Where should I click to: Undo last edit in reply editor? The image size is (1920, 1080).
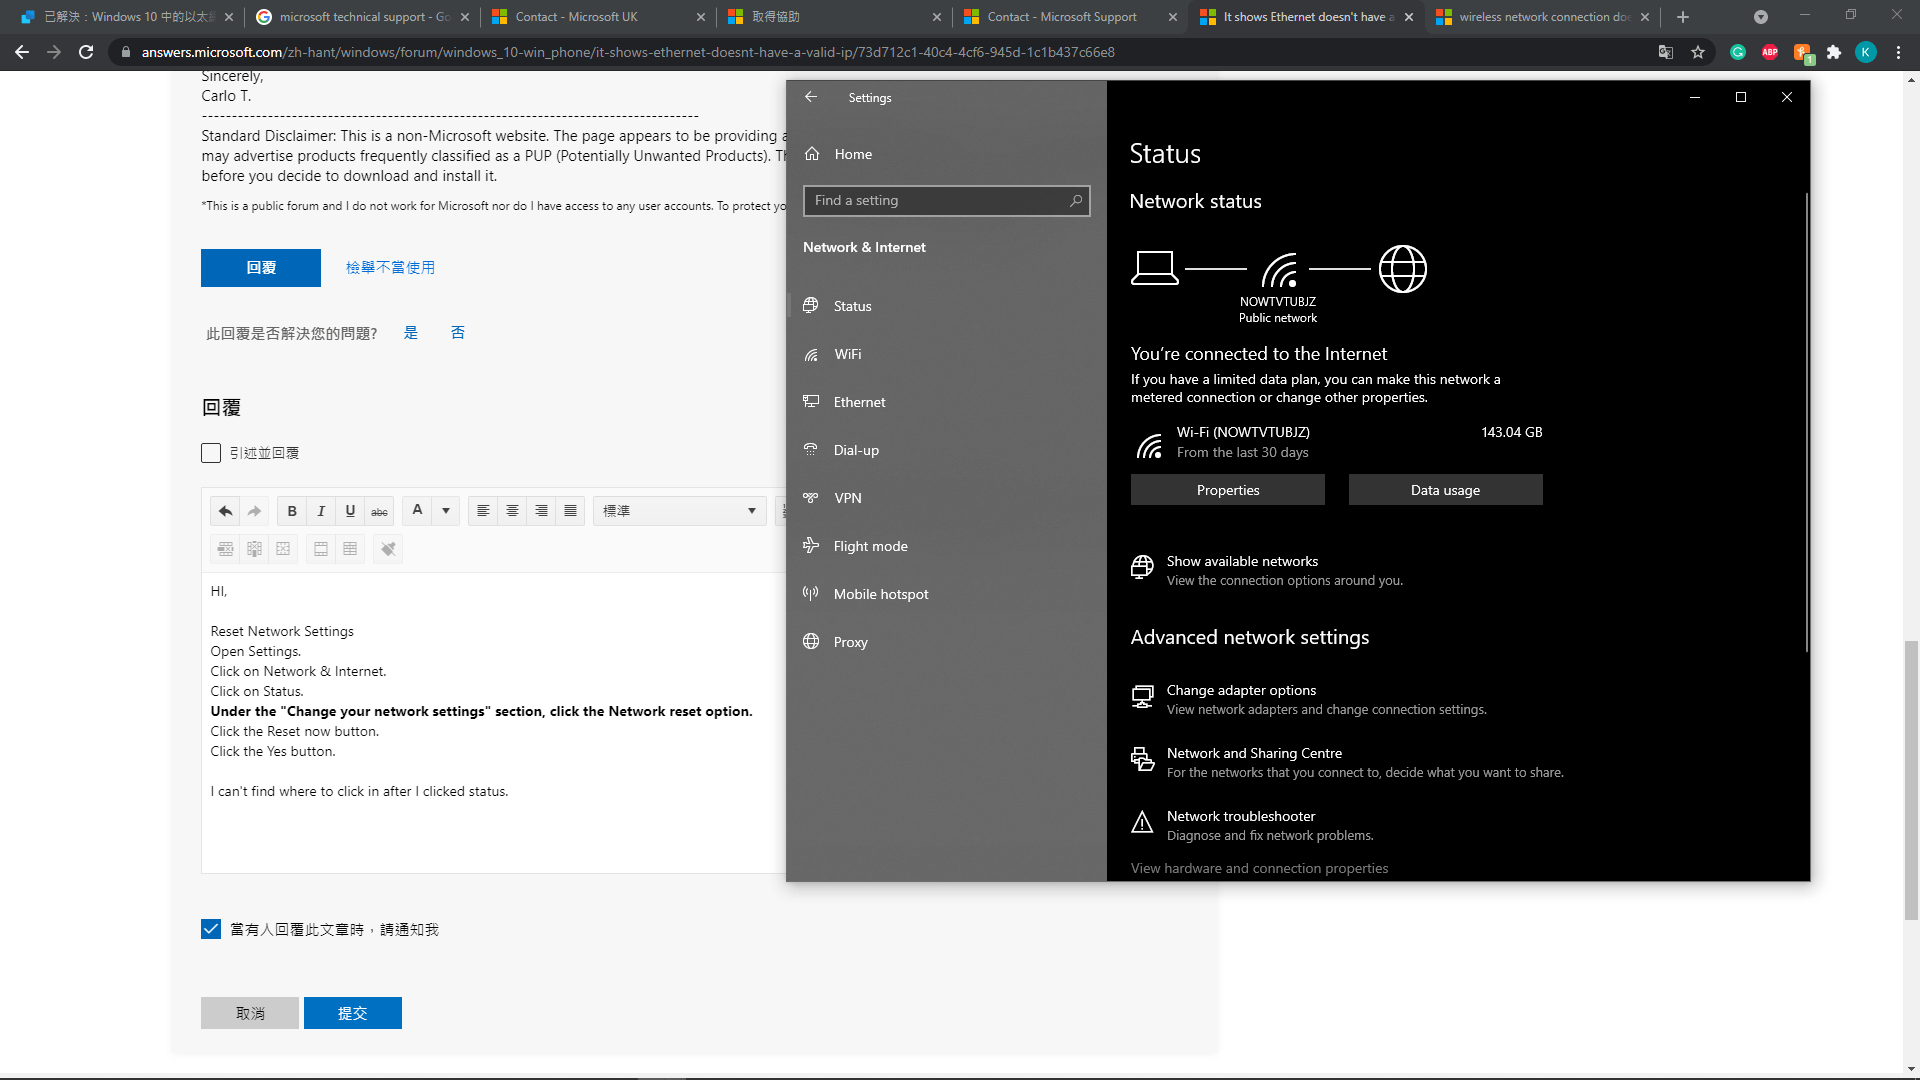[225, 511]
